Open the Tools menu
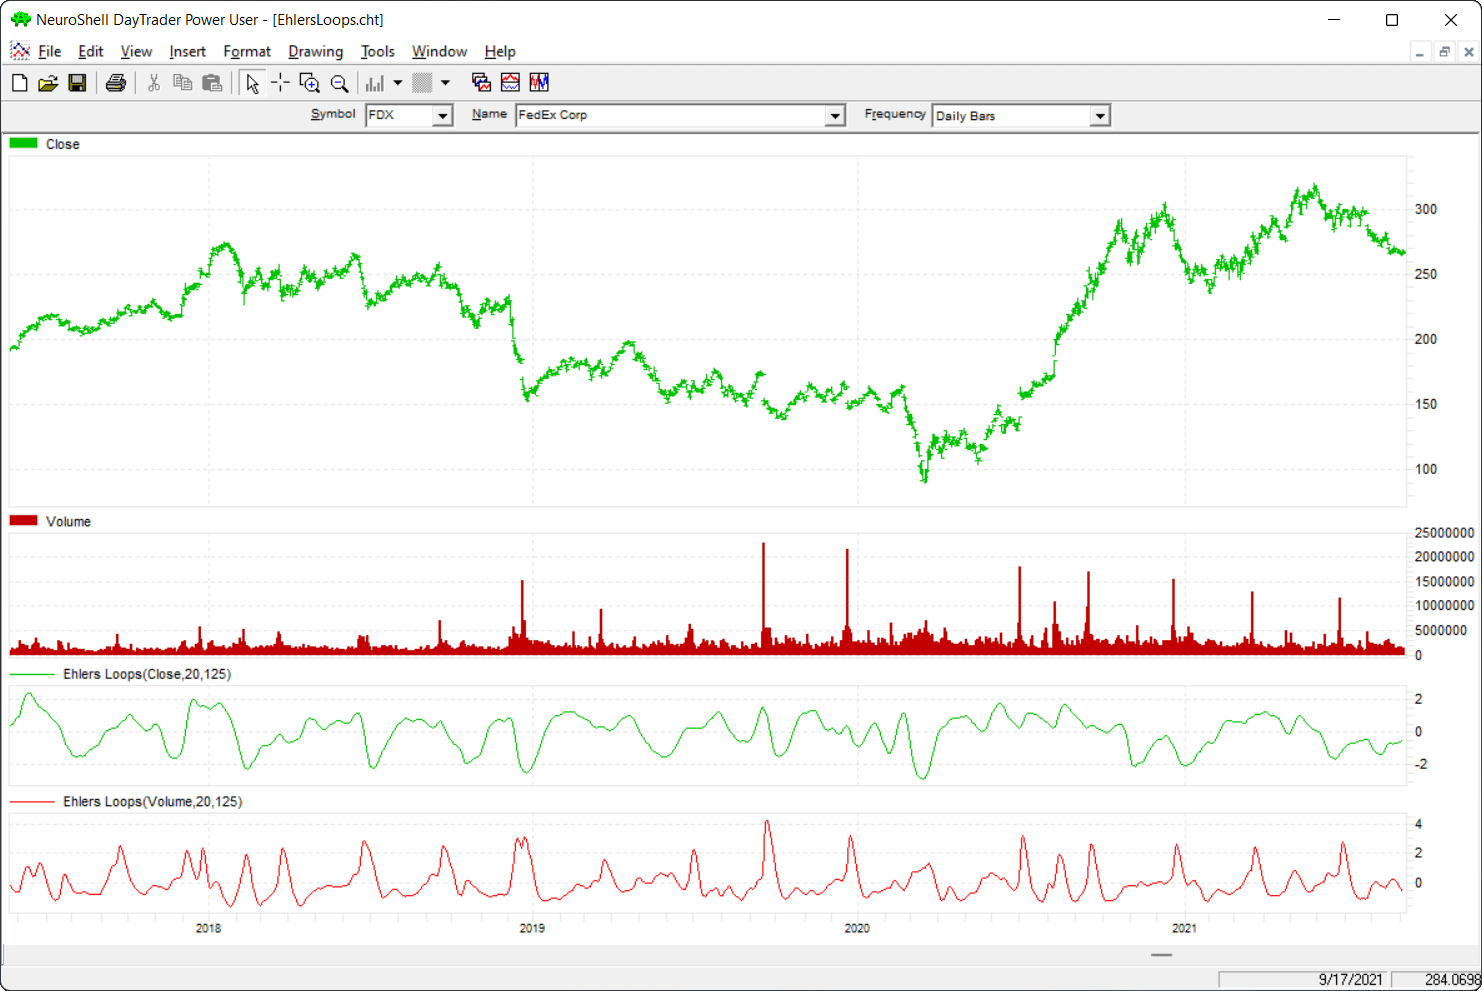This screenshot has height=991, width=1482. pos(378,51)
